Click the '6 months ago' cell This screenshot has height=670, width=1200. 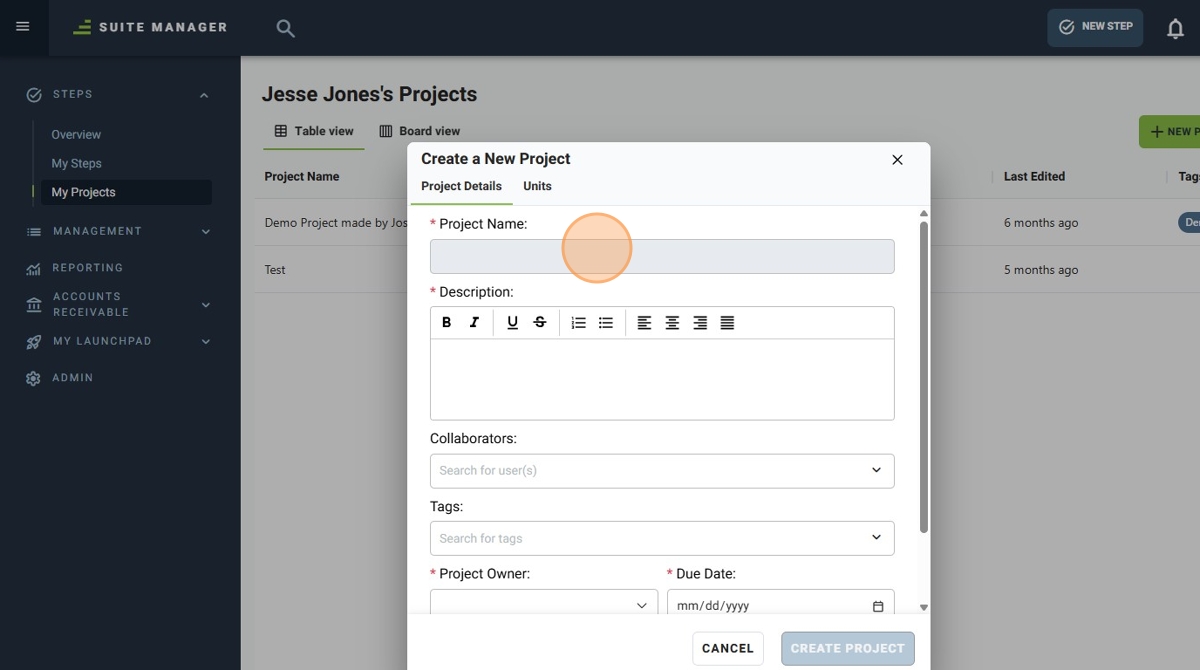pyautogui.click(x=1041, y=223)
